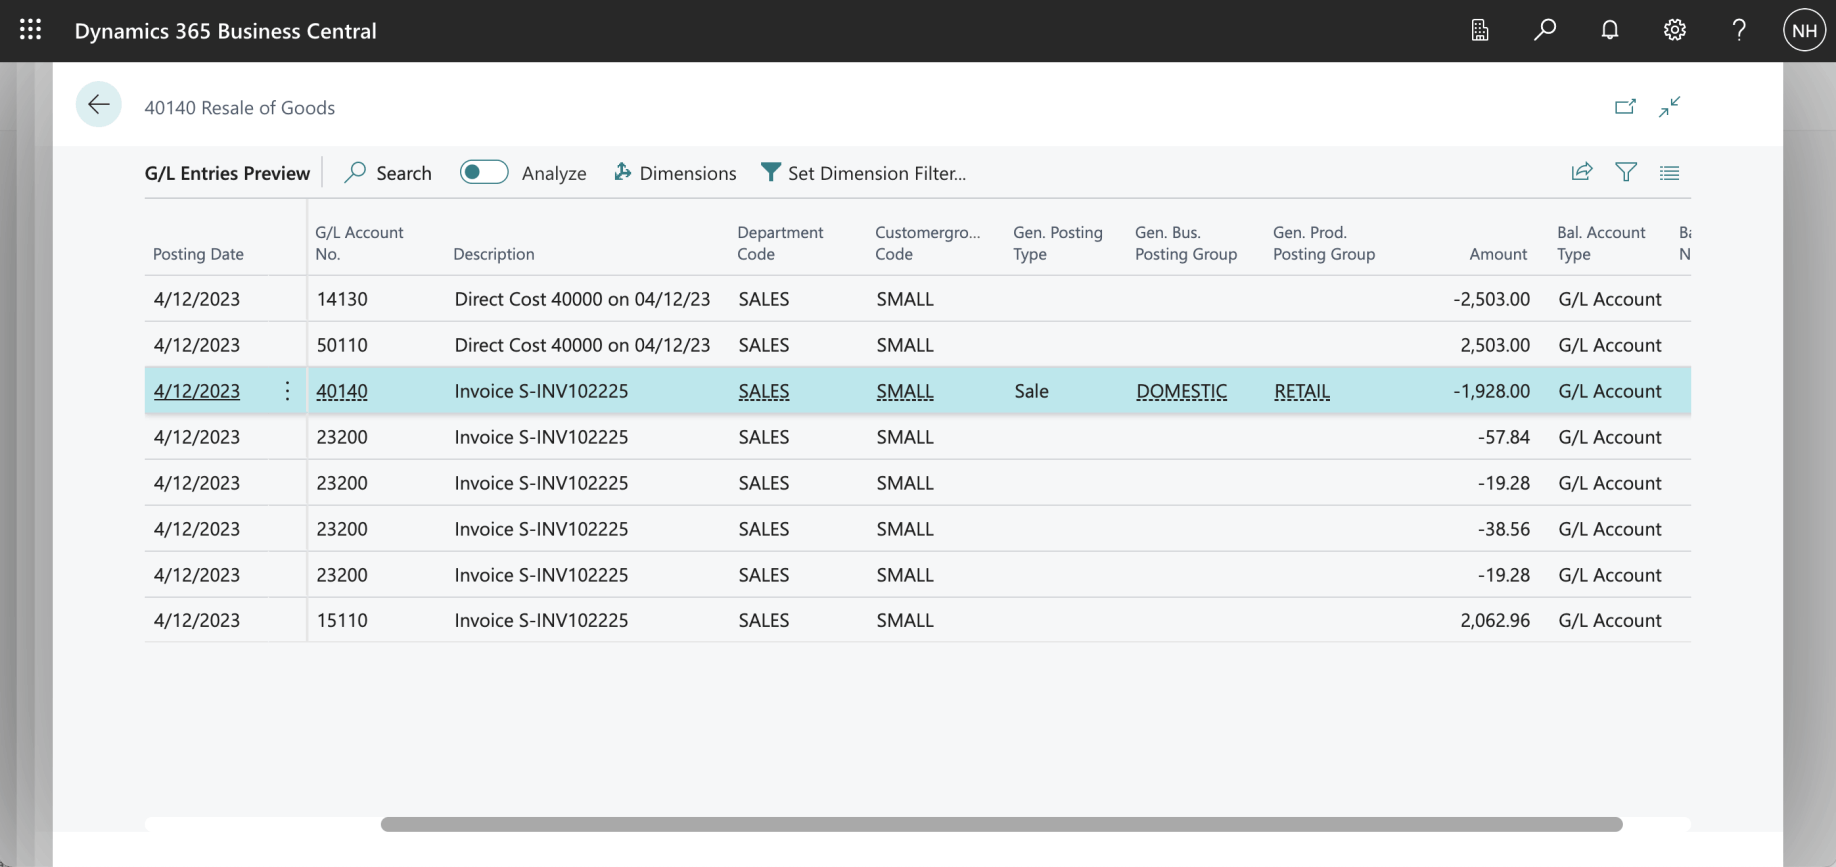Open page in new window icon
1836x867 pixels.
1625,107
